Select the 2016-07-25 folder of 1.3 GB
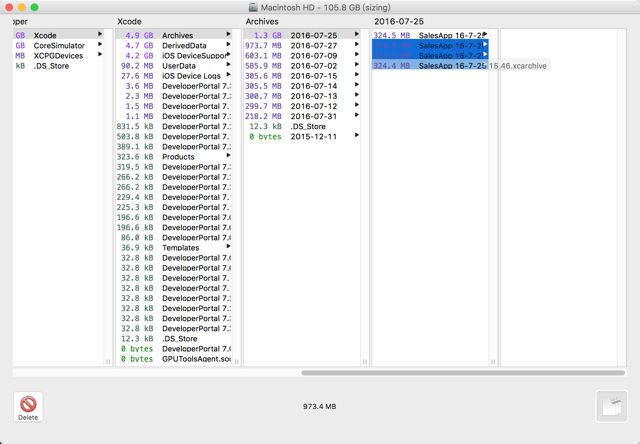The height and width of the screenshot is (444, 640). [x=302, y=35]
